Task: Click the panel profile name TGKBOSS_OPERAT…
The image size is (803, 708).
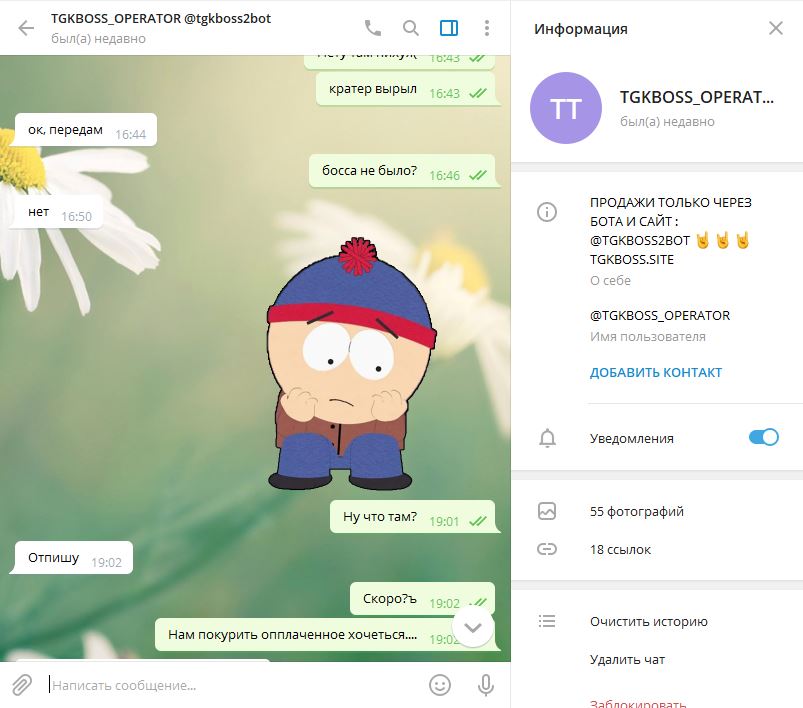Action: click(x=696, y=97)
